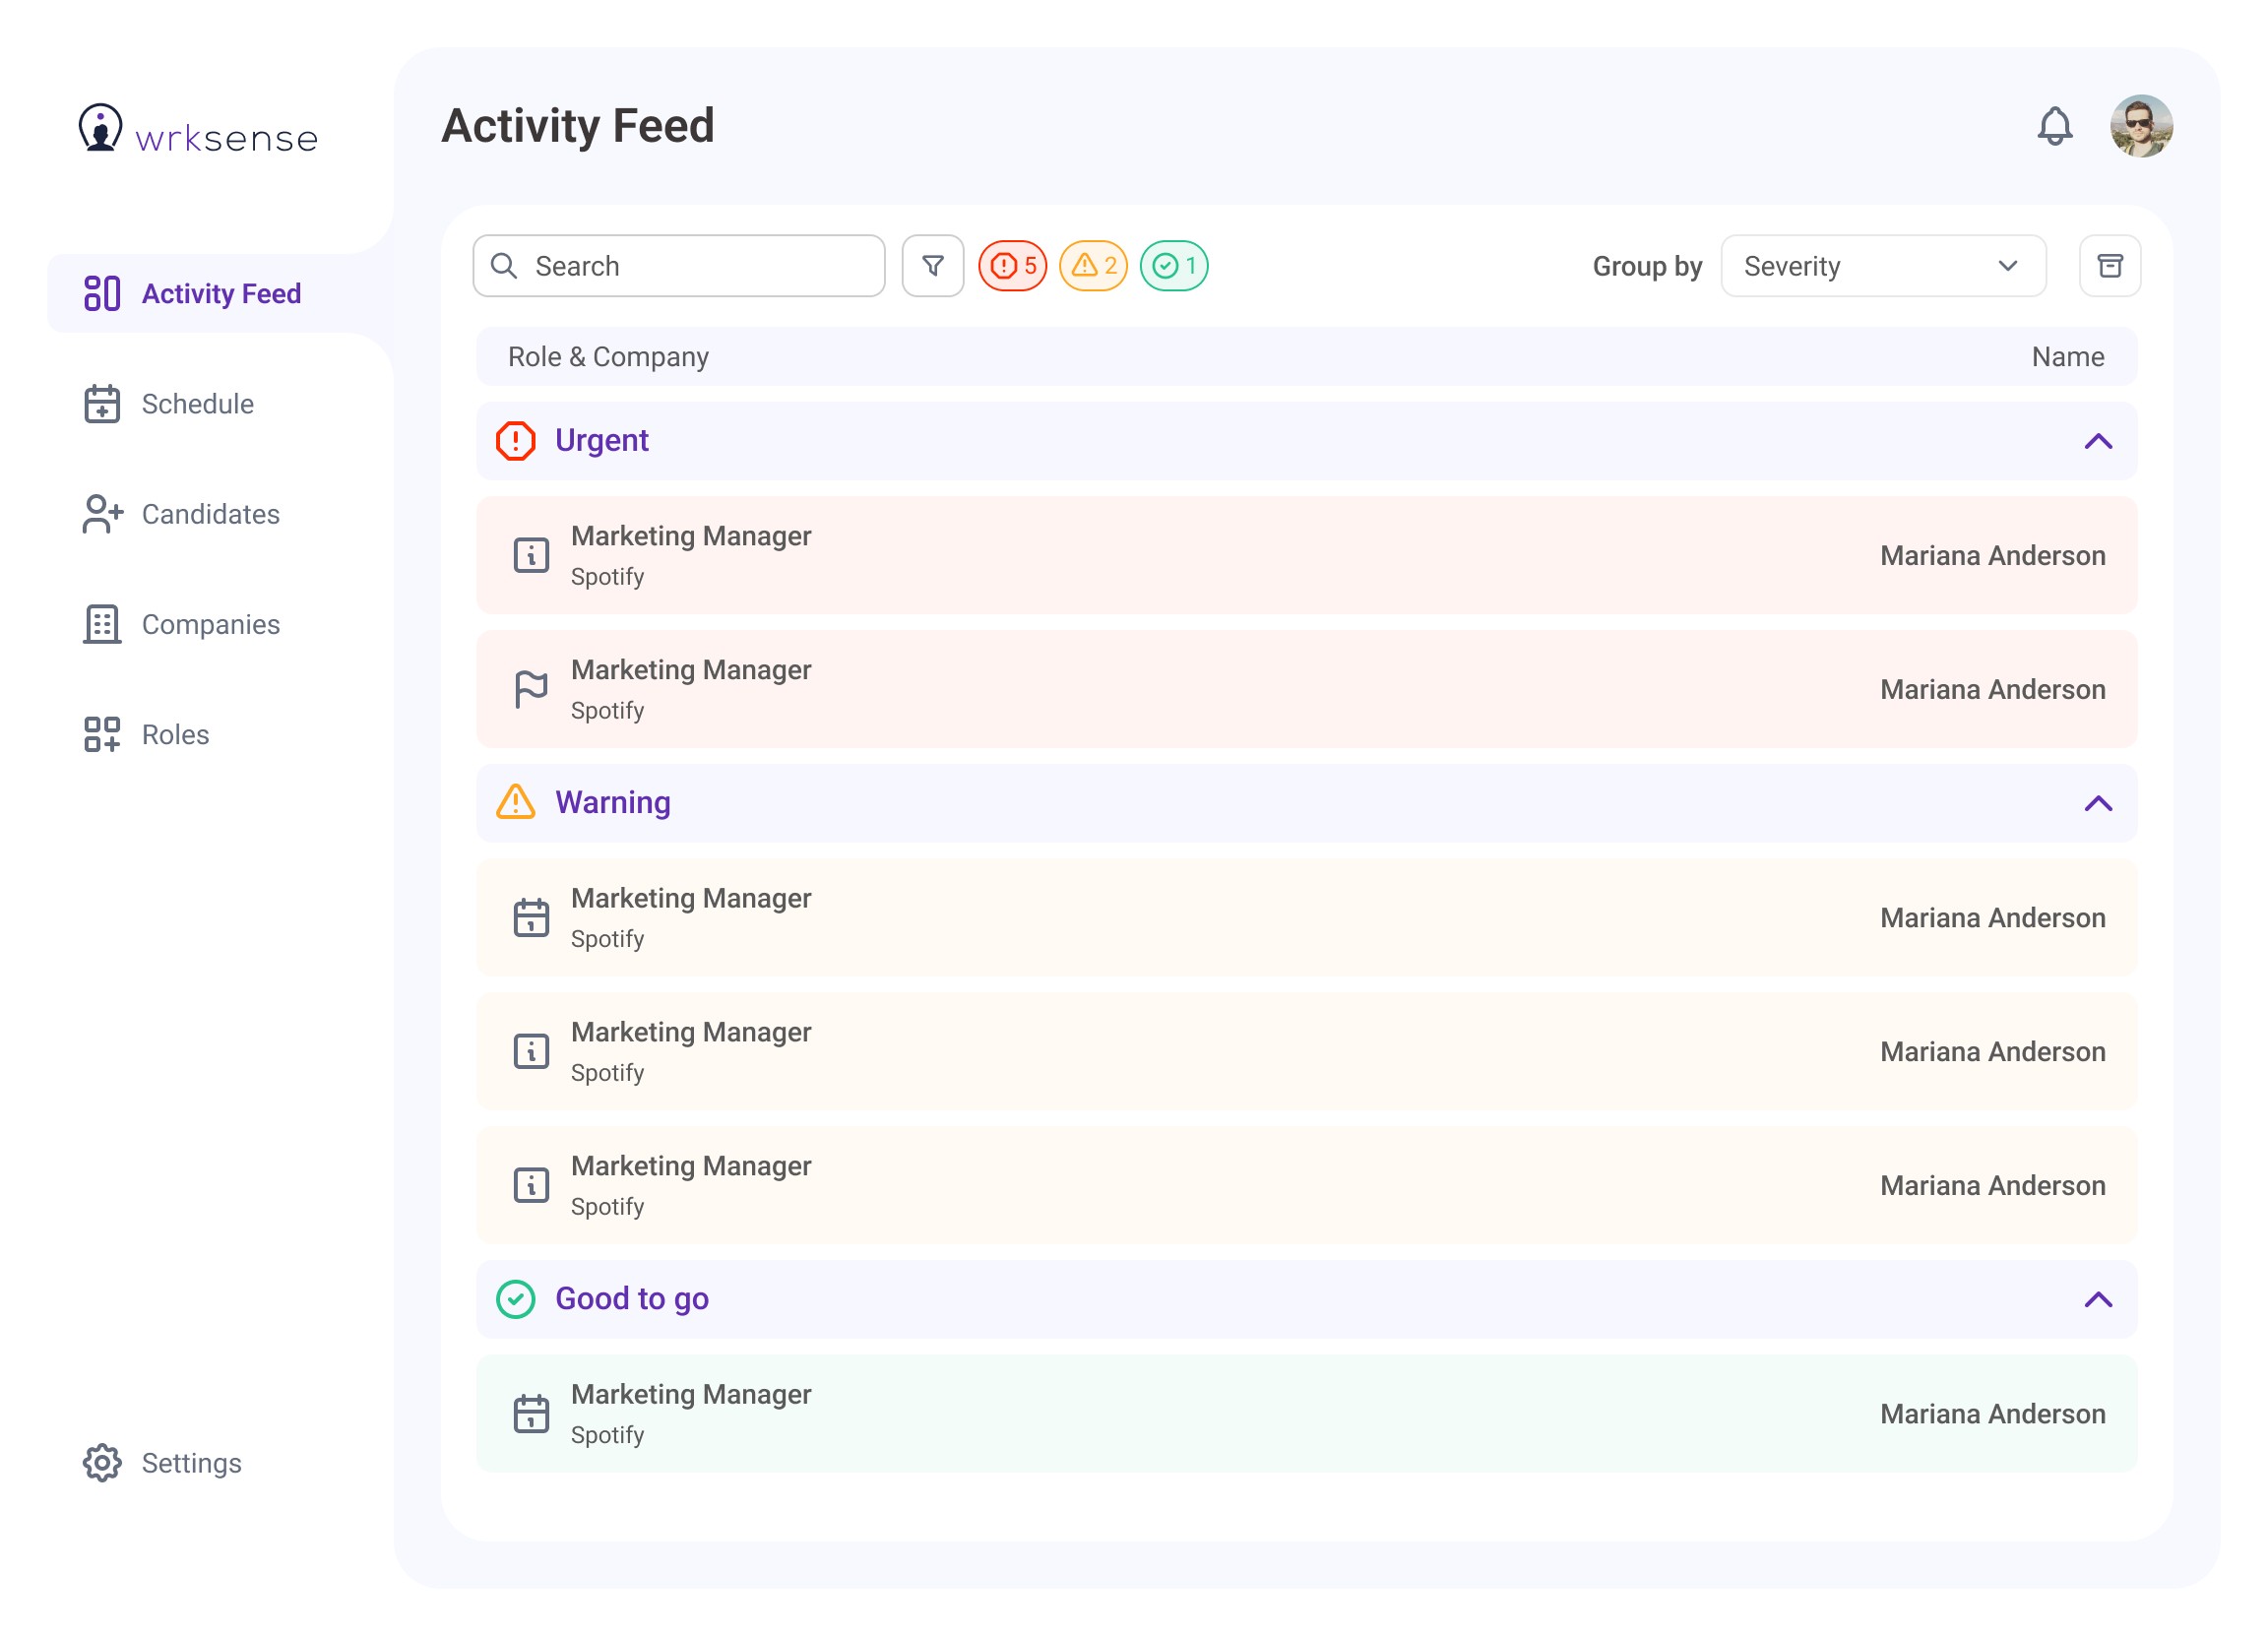Open Settings in sidebar
Viewport: 2268px width, 1636px height.
pyautogui.click(x=191, y=1463)
